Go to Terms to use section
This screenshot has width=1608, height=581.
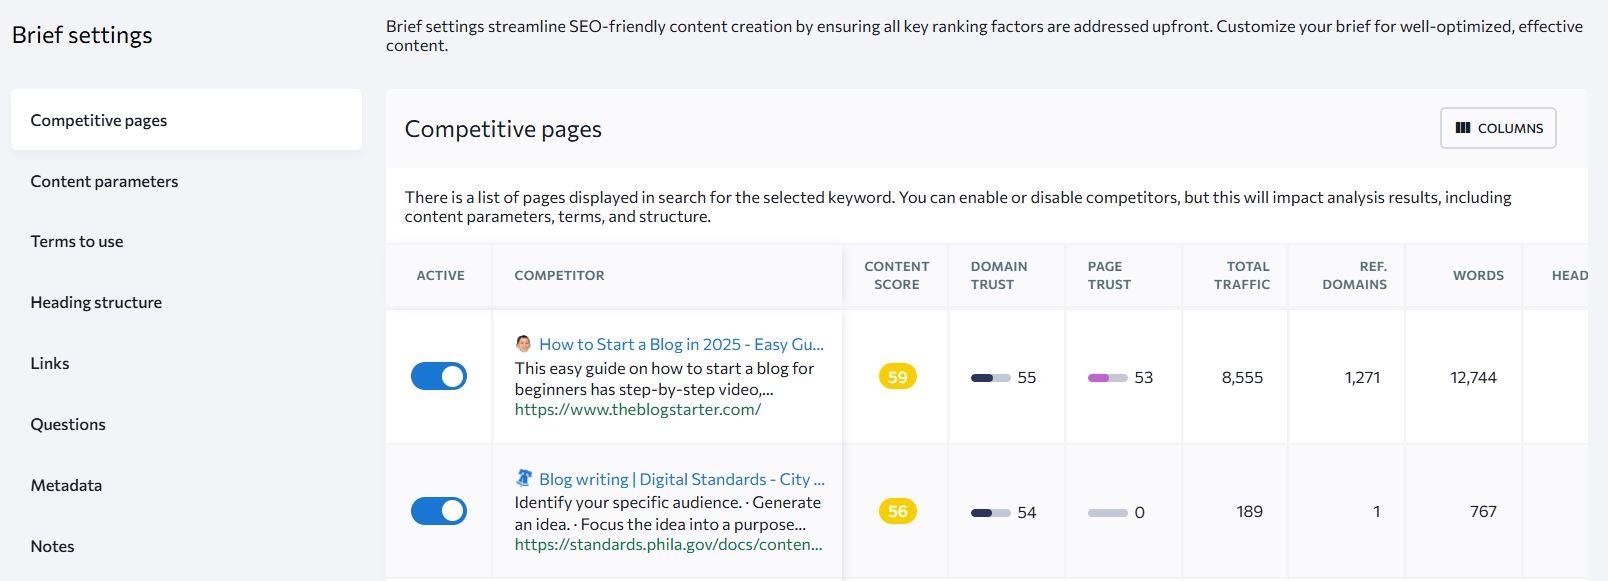coord(77,241)
